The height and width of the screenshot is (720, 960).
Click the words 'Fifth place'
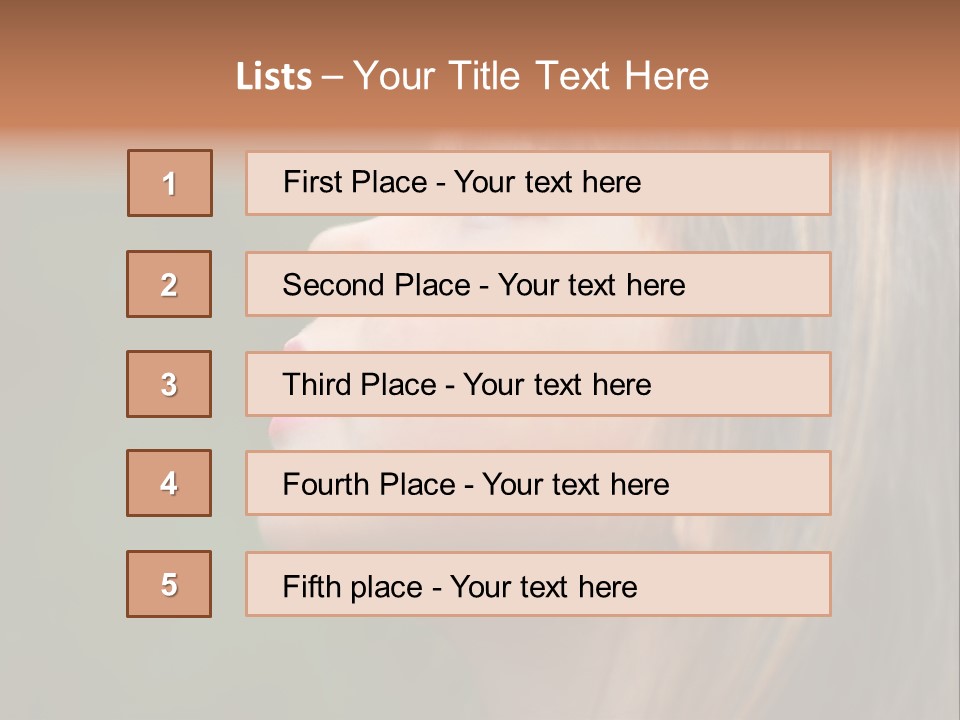tap(353, 587)
